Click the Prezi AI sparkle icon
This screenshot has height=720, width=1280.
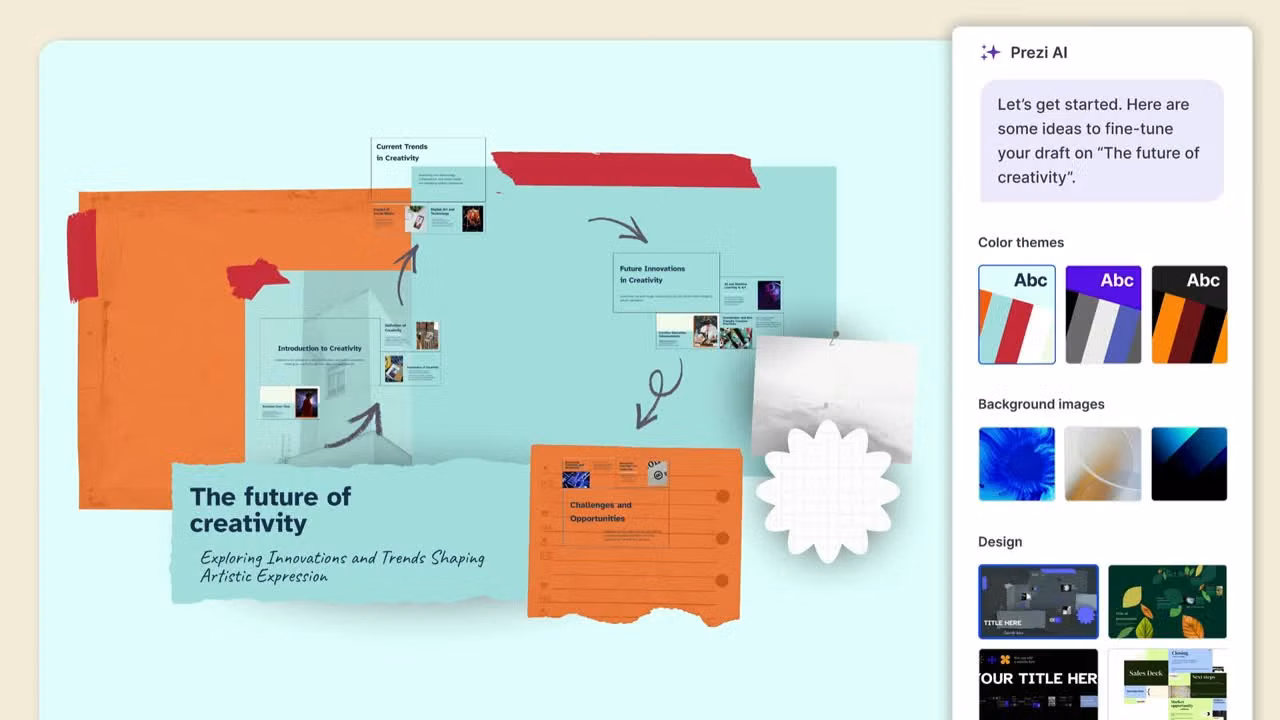point(989,52)
